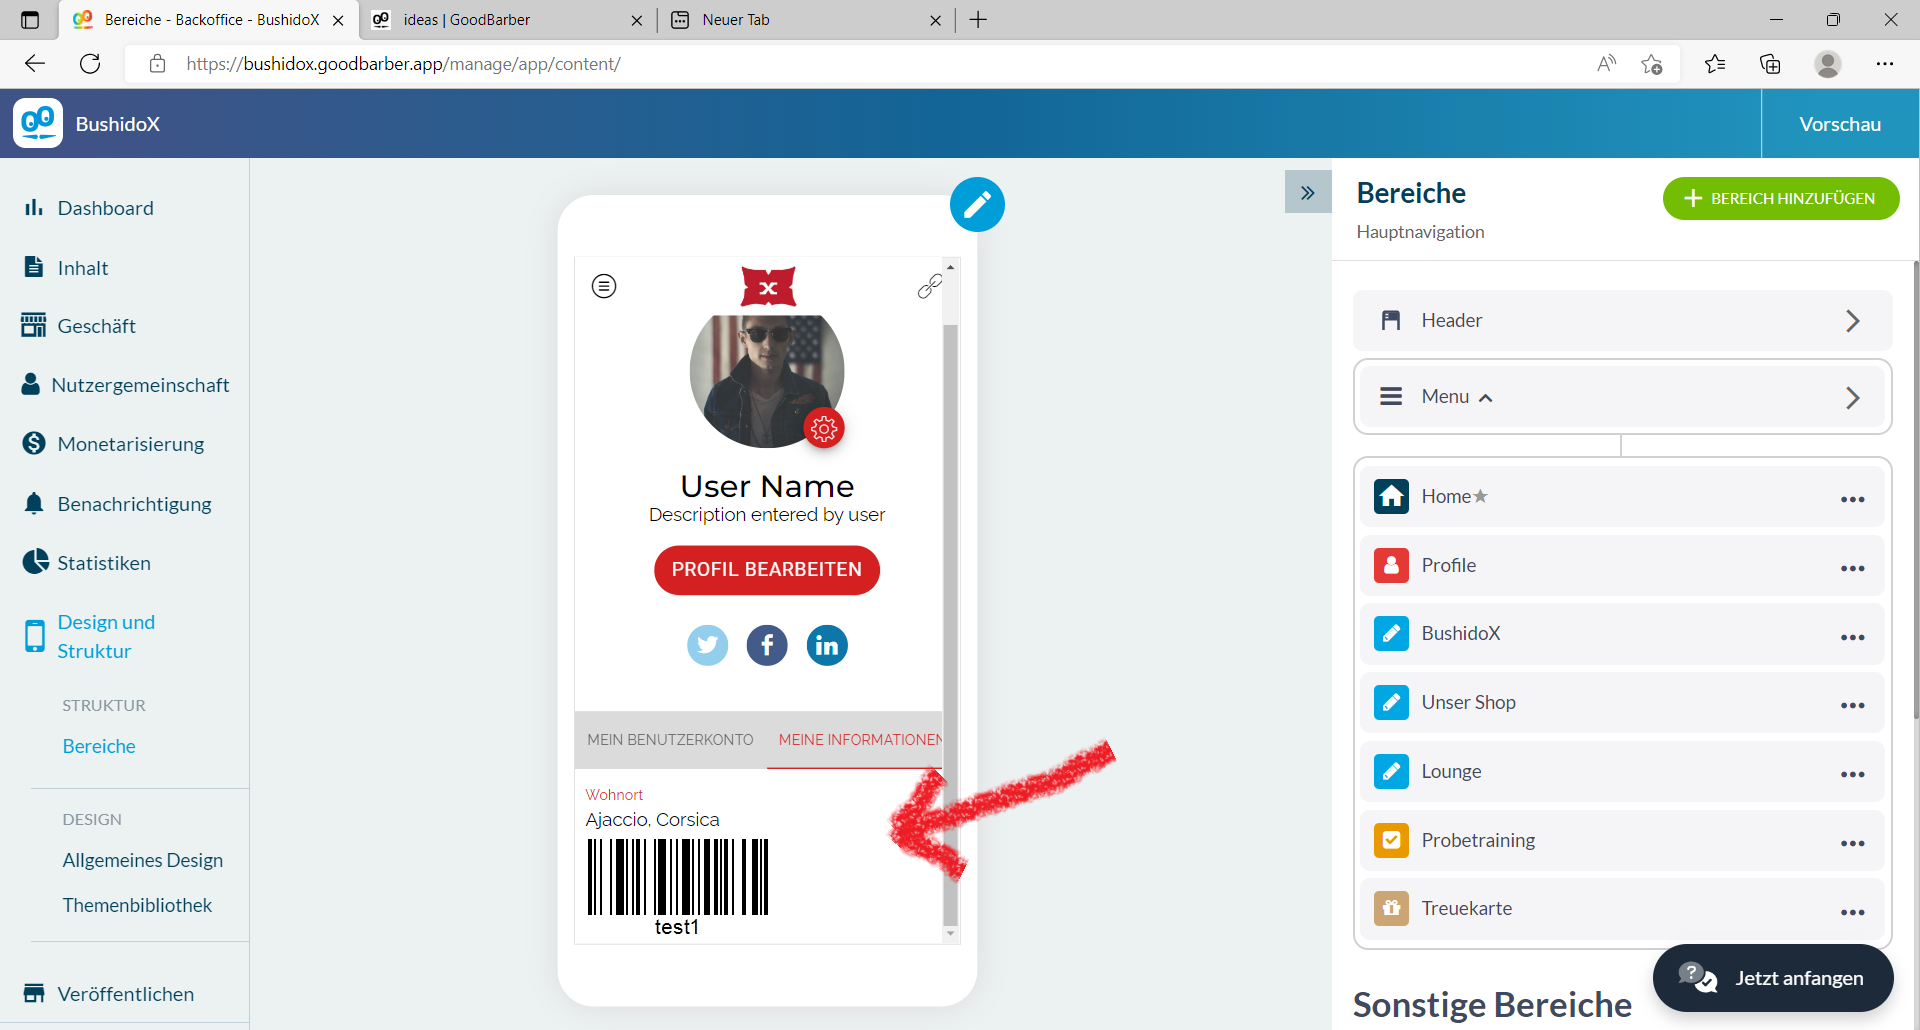The height and width of the screenshot is (1030, 1920).
Task: Click the Profil bearbeiten button
Action: click(767, 570)
